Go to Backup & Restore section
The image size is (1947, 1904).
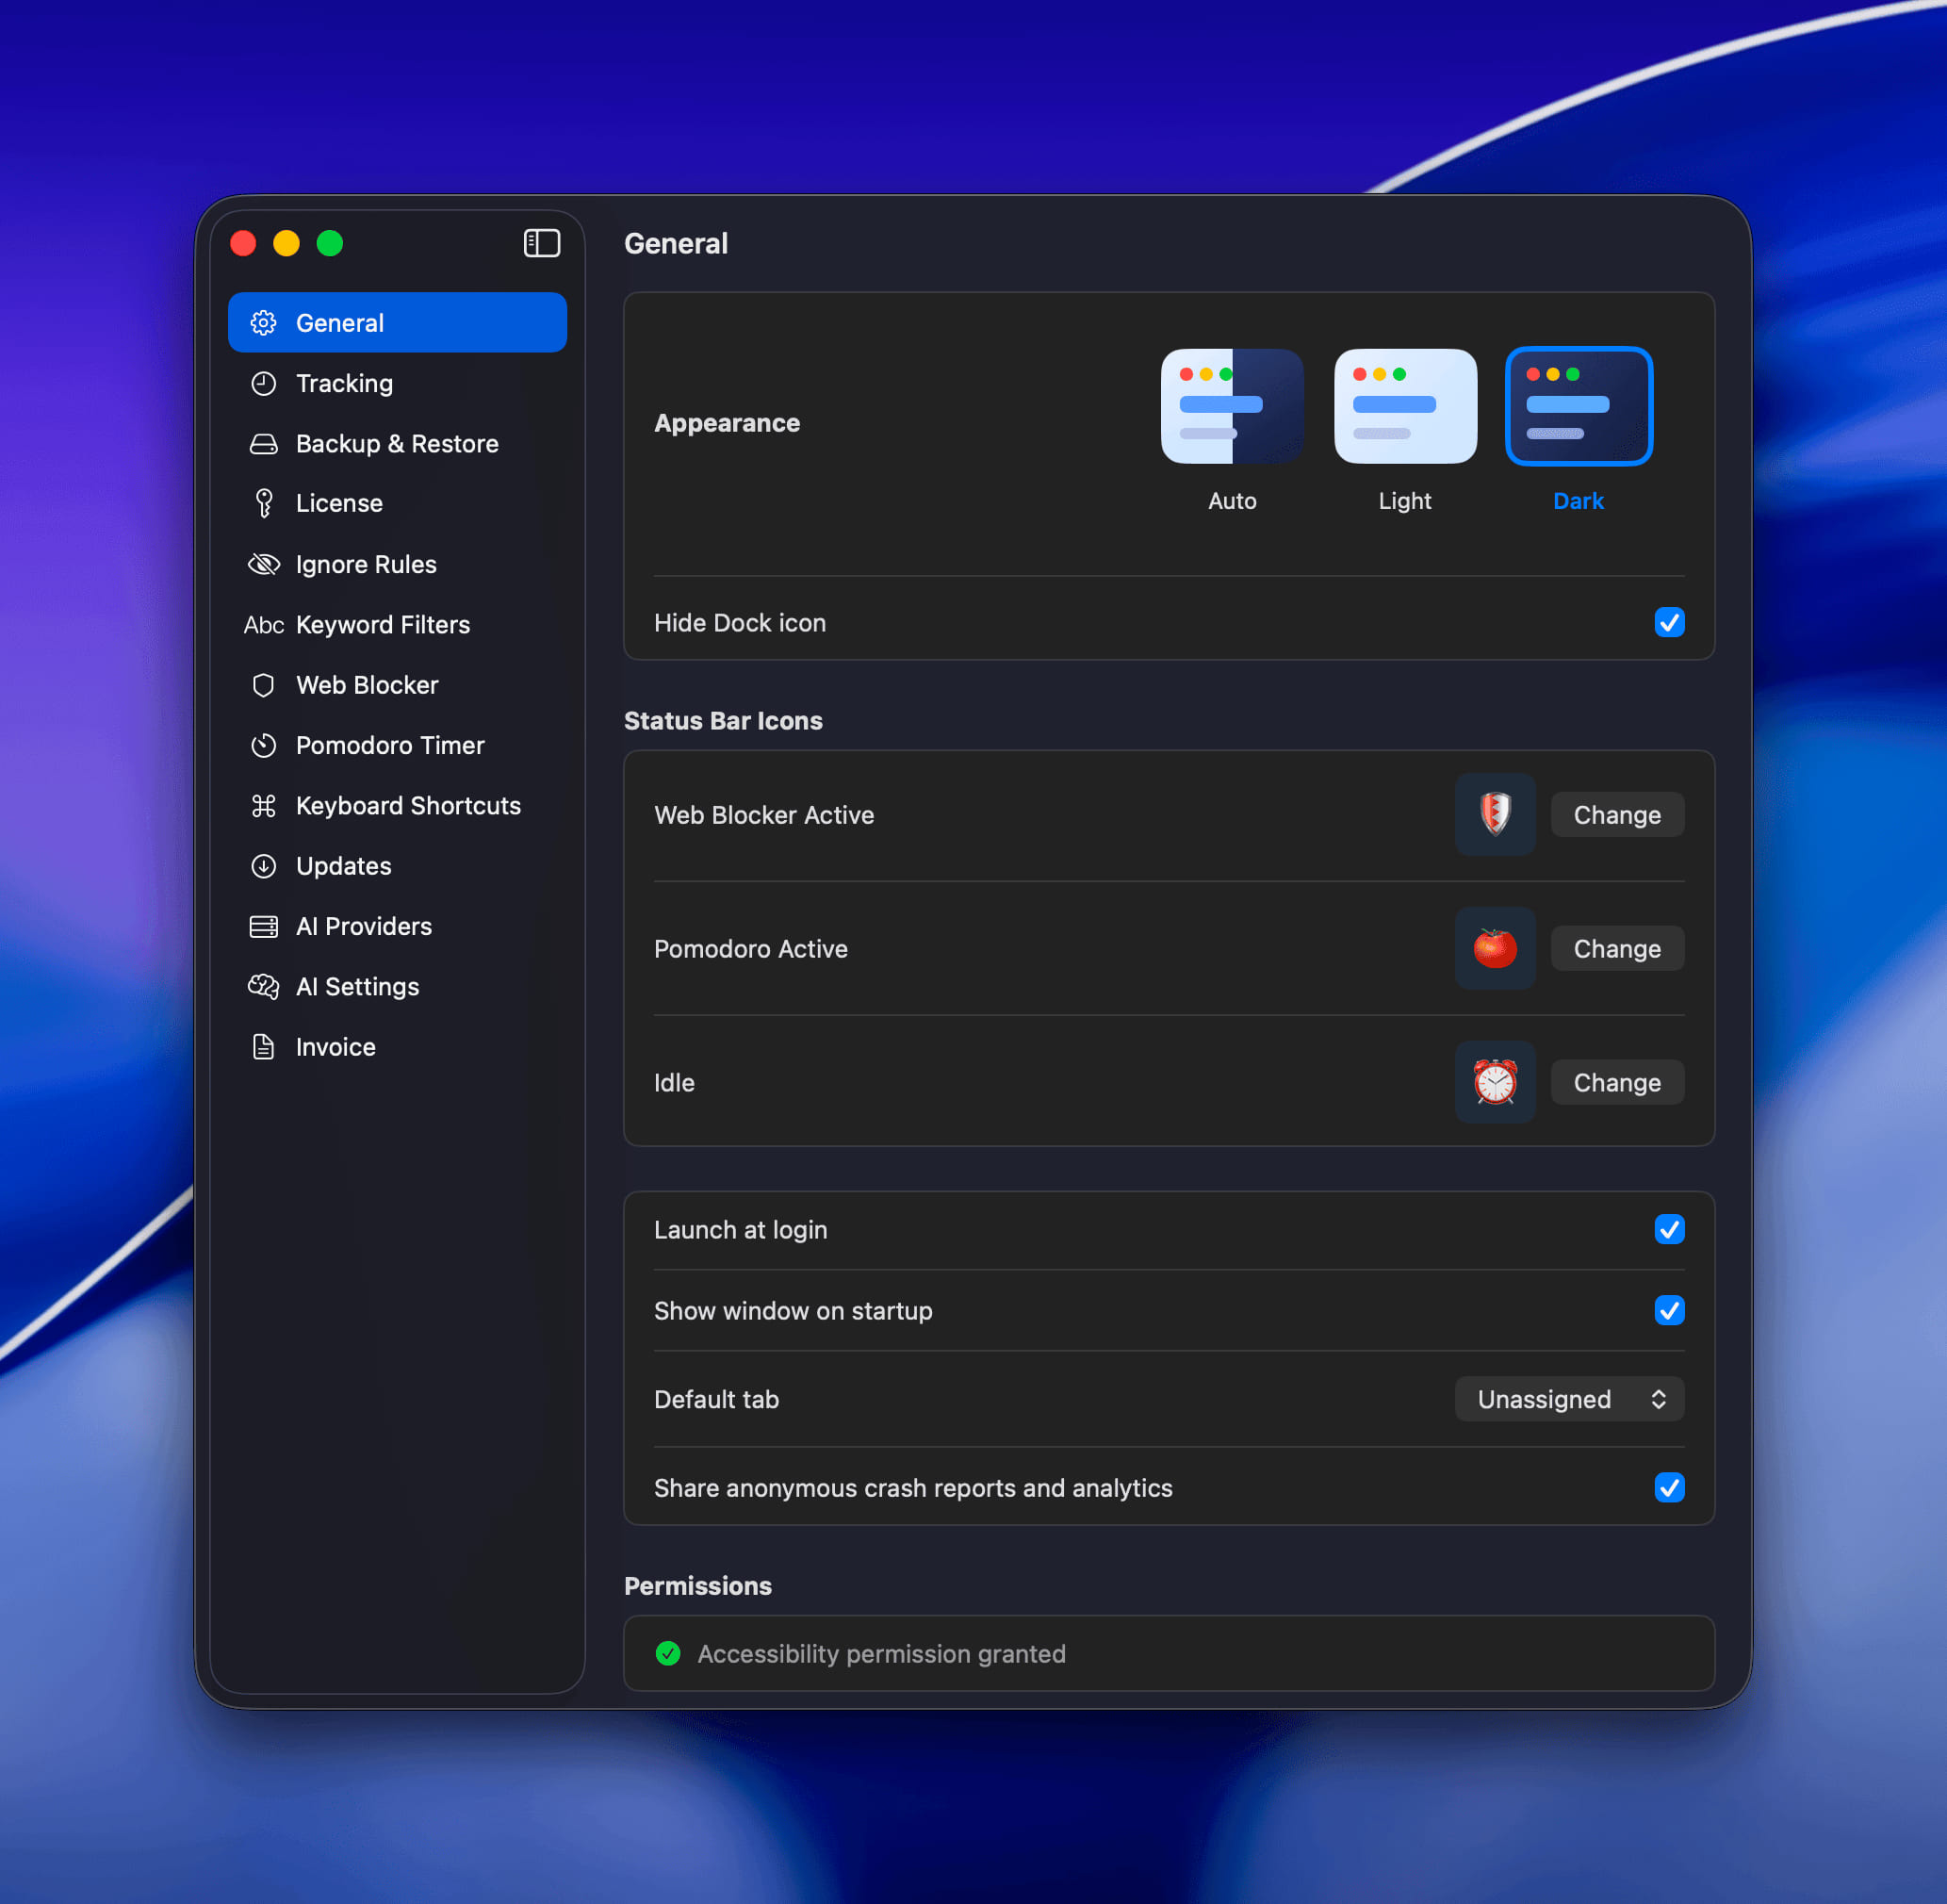pyautogui.click(x=396, y=443)
